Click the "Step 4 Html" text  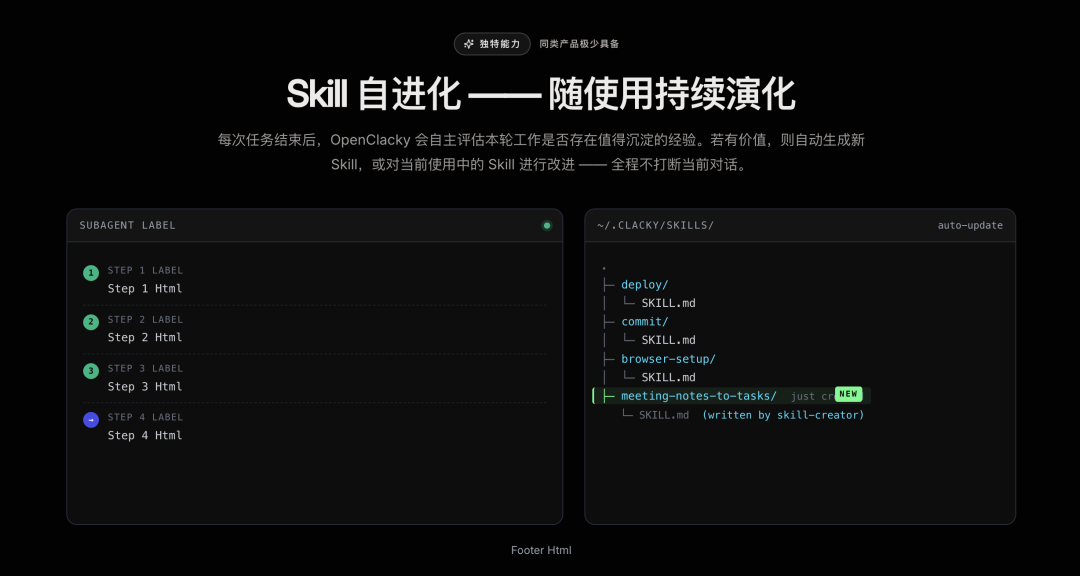[145, 435]
